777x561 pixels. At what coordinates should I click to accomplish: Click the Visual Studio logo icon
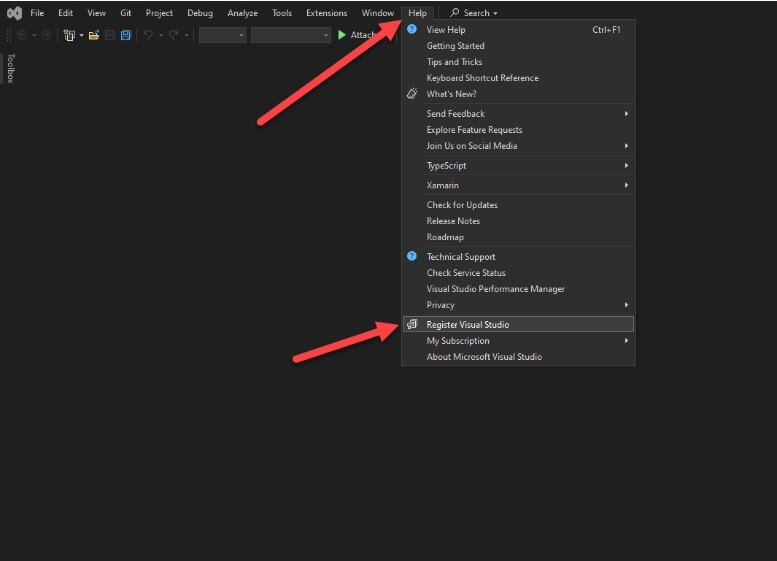pos(14,13)
